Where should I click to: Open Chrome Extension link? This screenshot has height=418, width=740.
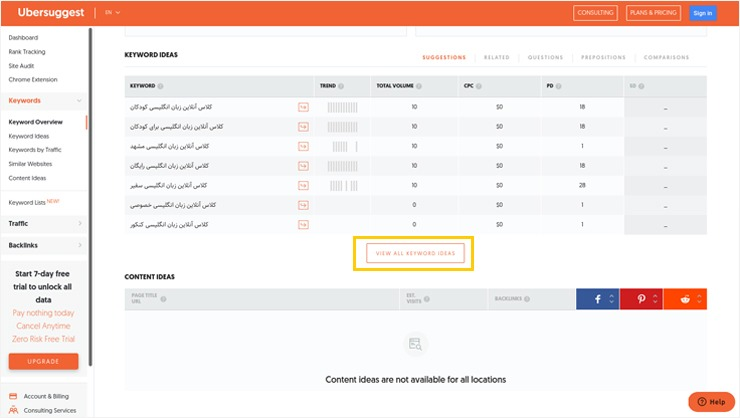coord(33,80)
